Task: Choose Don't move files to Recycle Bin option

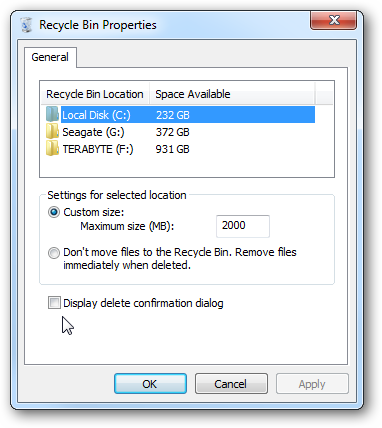Action: point(54,253)
